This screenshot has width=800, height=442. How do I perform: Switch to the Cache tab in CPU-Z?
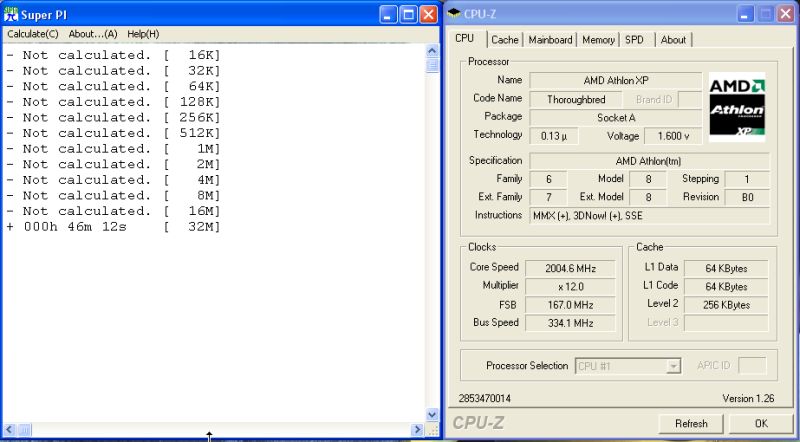click(505, 40)
